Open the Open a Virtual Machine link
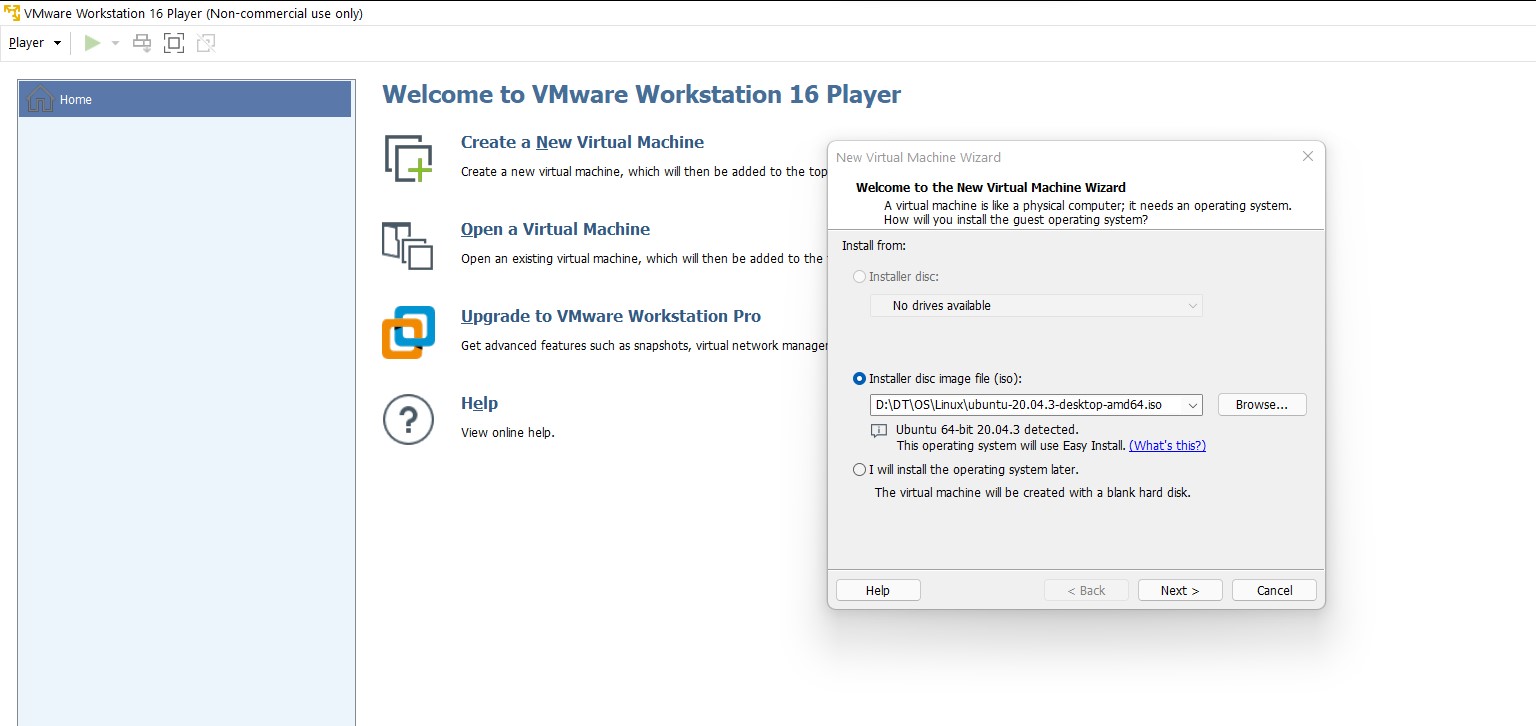Image resolution: width=1536 pixels, height=726 pixels. pyautogui.click(x=555, y=229)
